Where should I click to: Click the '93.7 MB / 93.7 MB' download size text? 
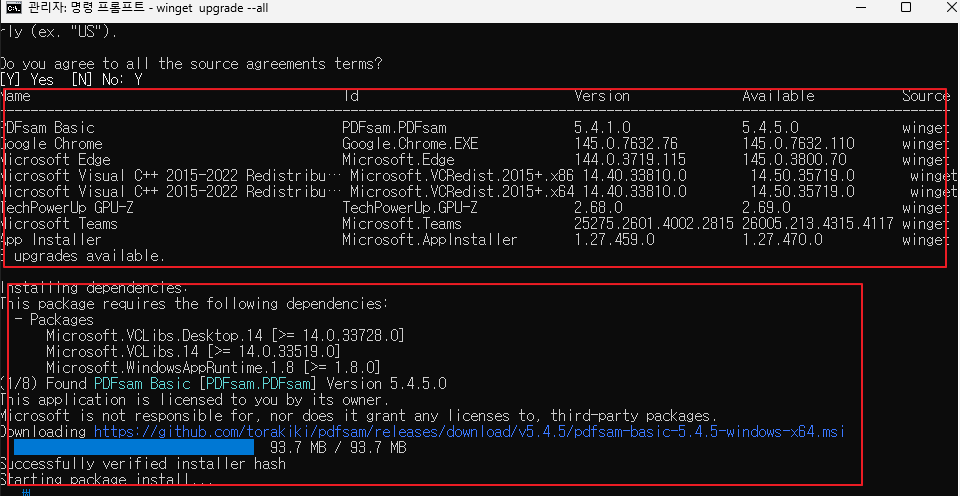[339, 448]
